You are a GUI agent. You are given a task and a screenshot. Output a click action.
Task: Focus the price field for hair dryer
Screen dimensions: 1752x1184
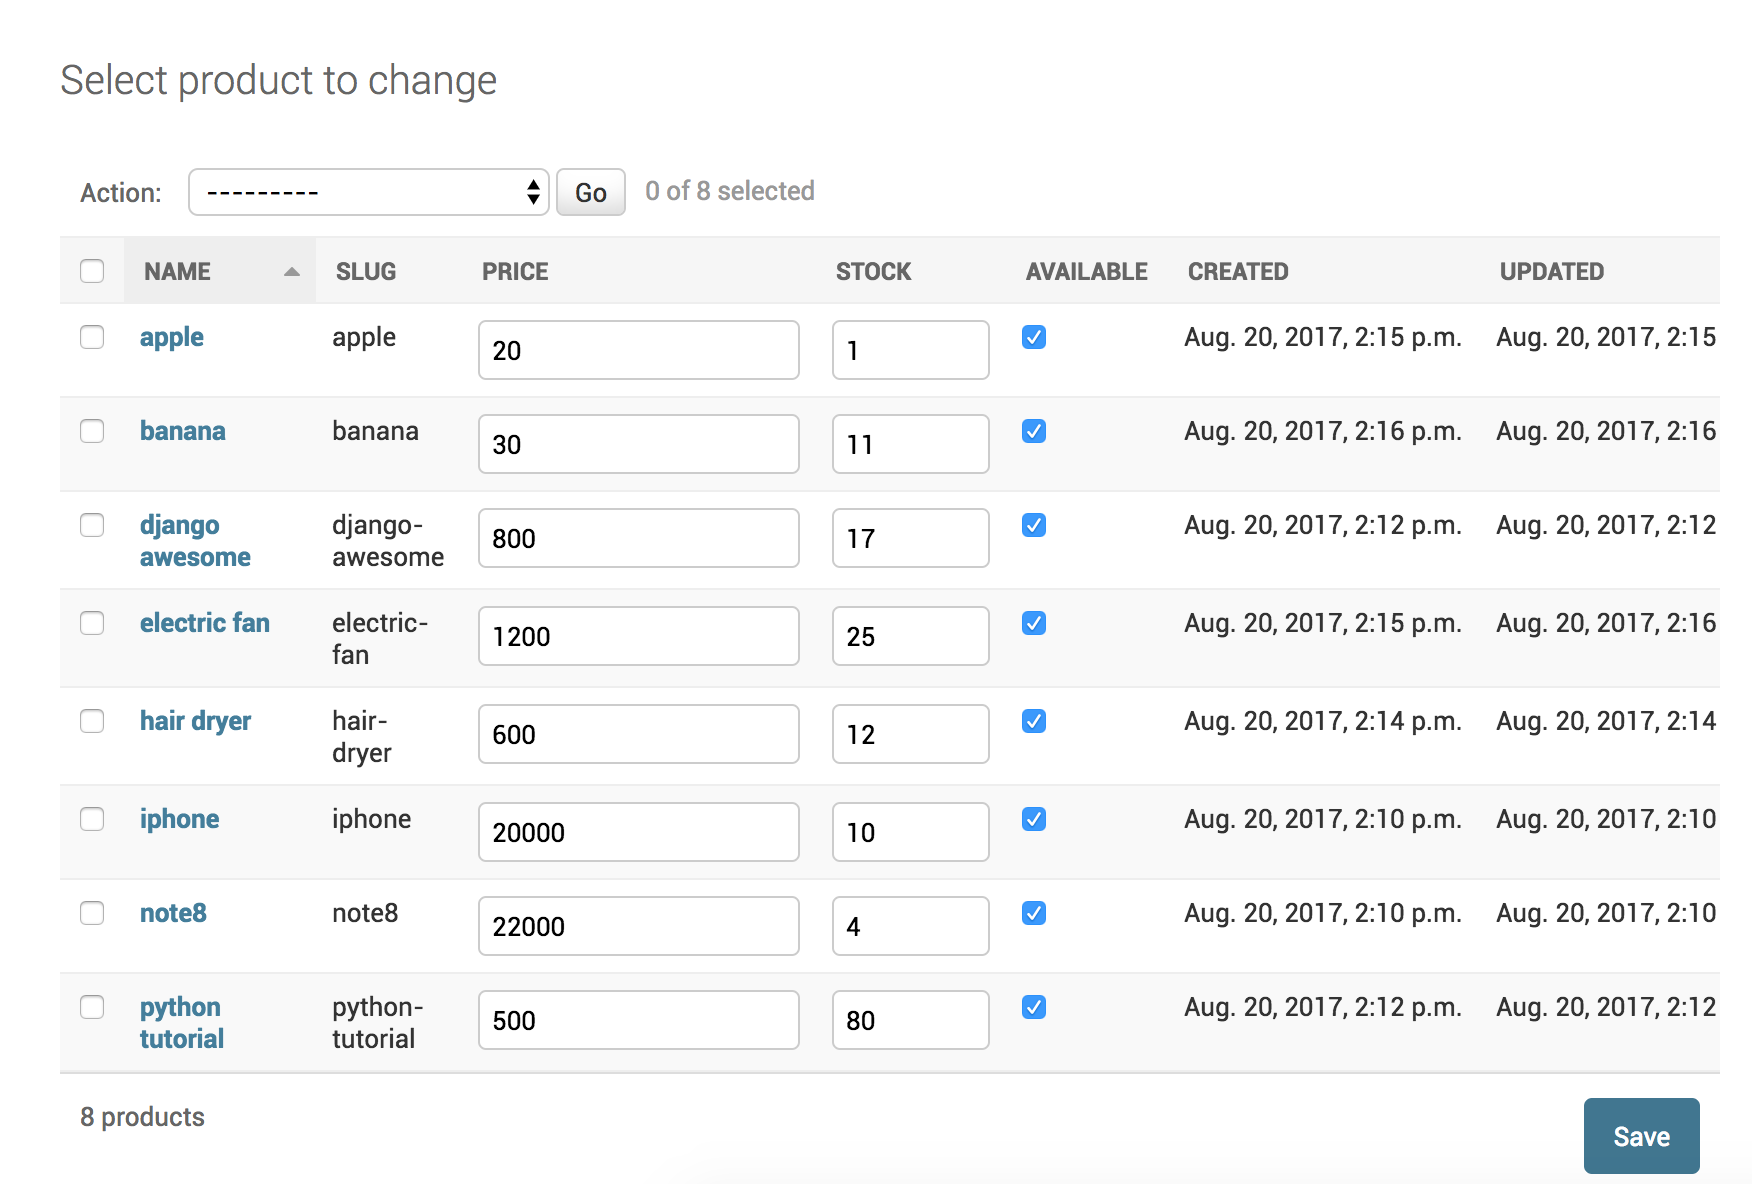coord(638,734)
